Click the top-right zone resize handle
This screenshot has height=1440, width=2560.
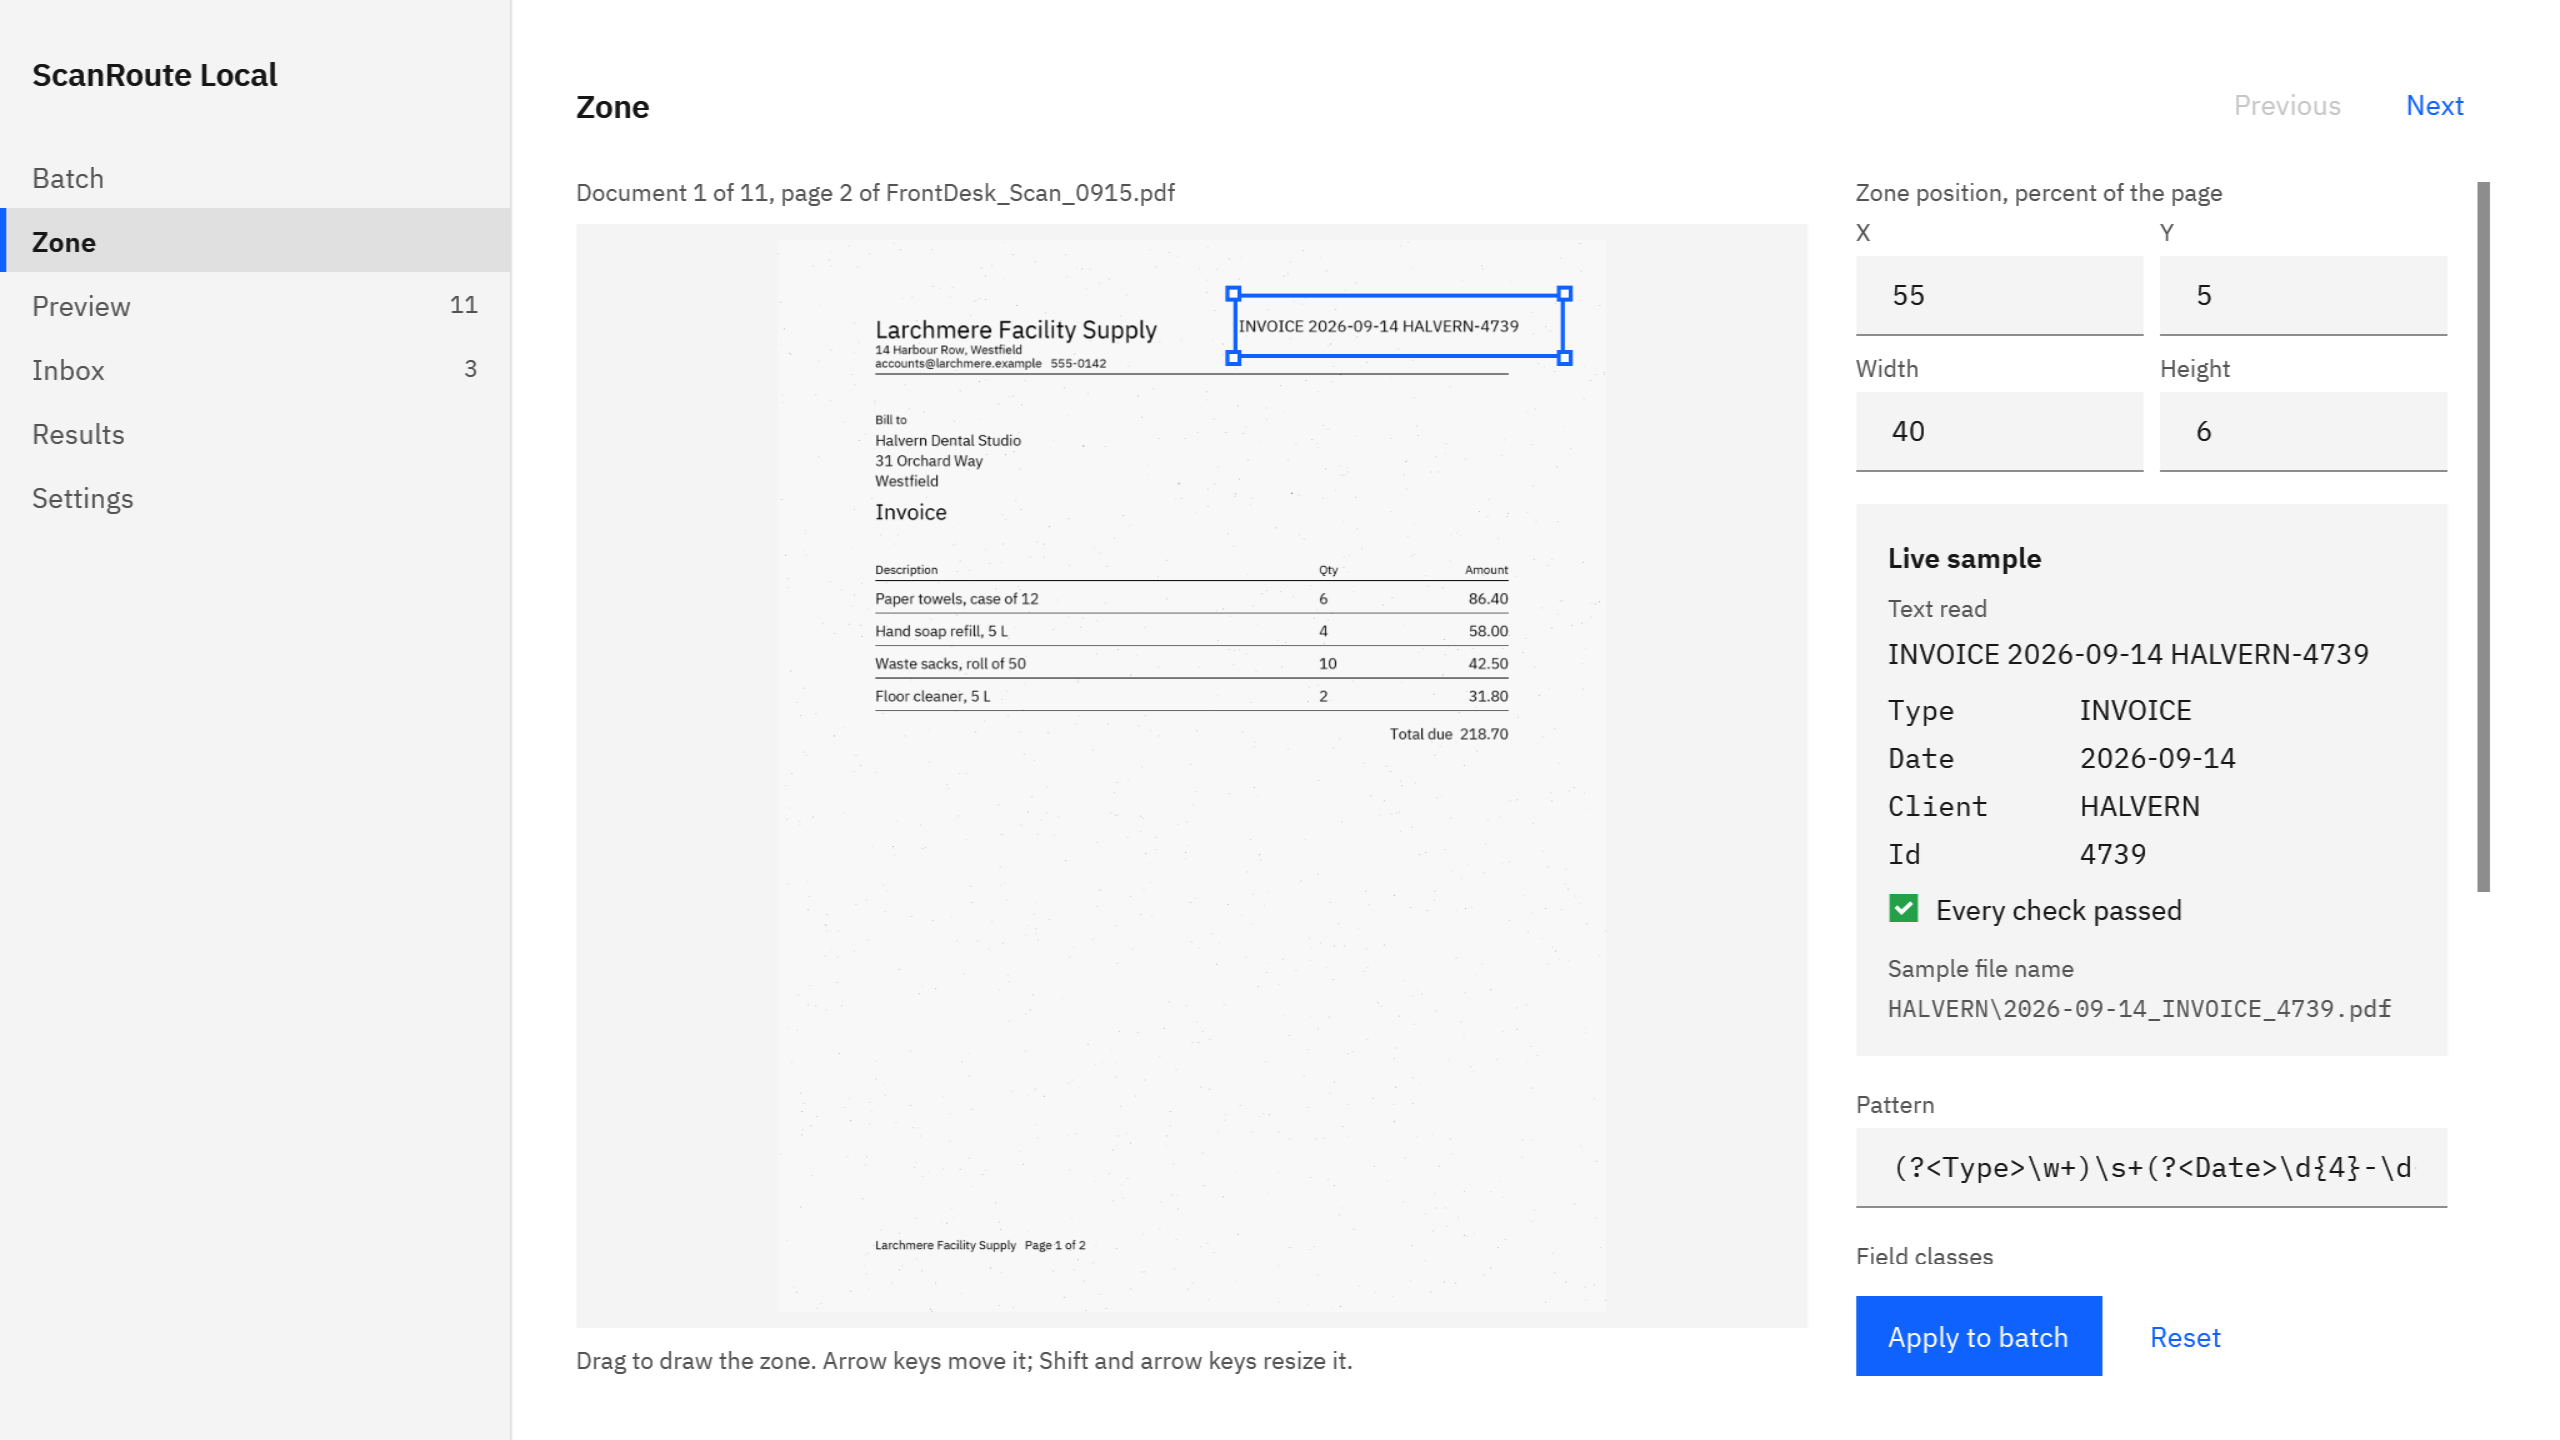1565,293
